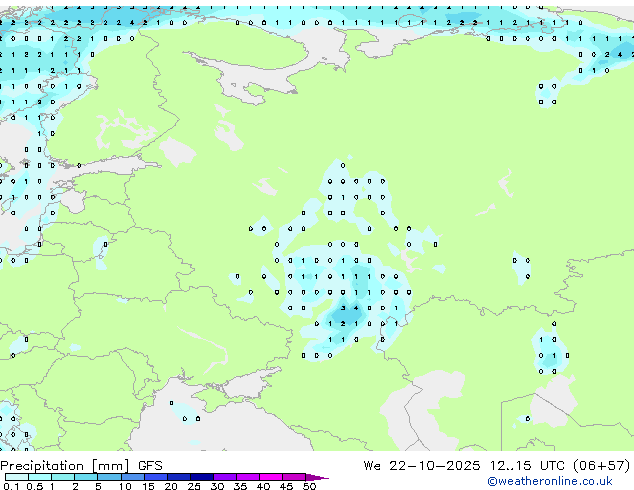
Task: Pick the 15–20 mm legend color swatch
Action: [156, 477]
